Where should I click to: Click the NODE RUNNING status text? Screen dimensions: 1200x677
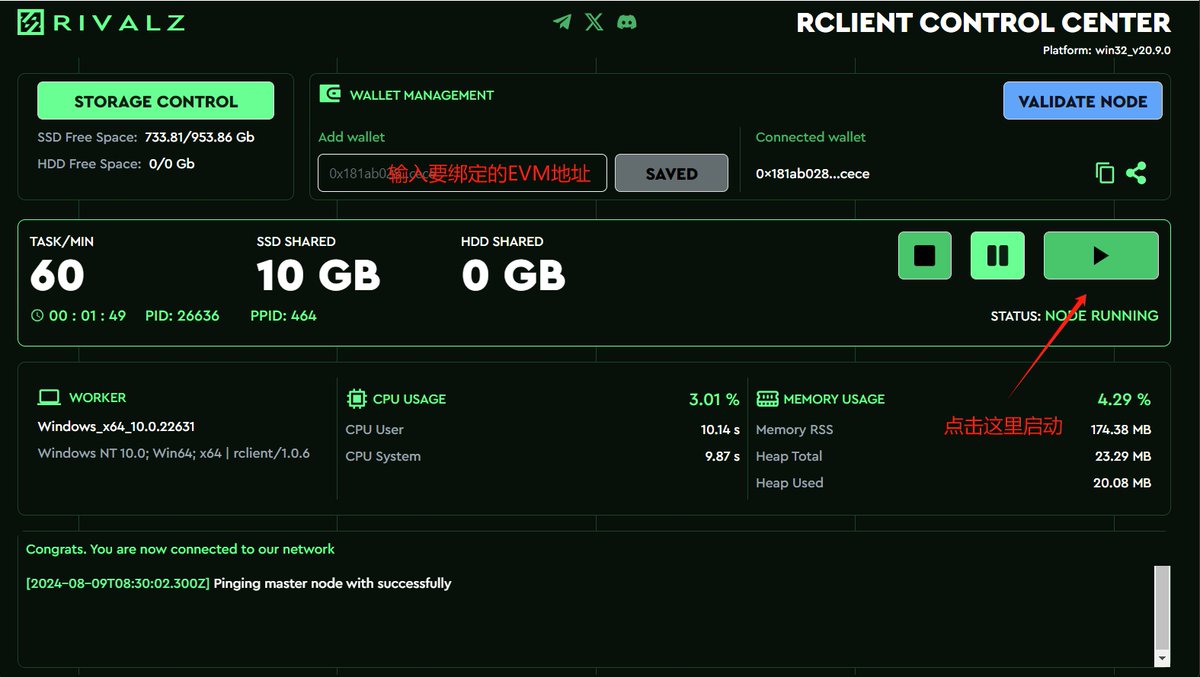(1102, 315)
